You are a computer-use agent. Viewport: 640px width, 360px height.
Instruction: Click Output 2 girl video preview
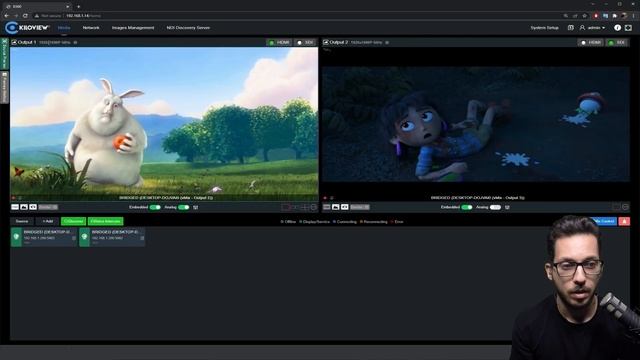476,124
